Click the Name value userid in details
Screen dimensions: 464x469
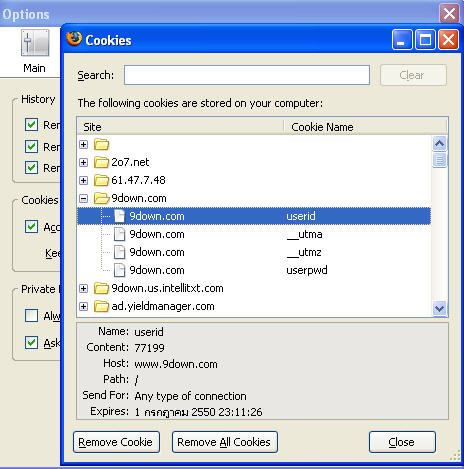pyautogui.click(x=149, y=332)
